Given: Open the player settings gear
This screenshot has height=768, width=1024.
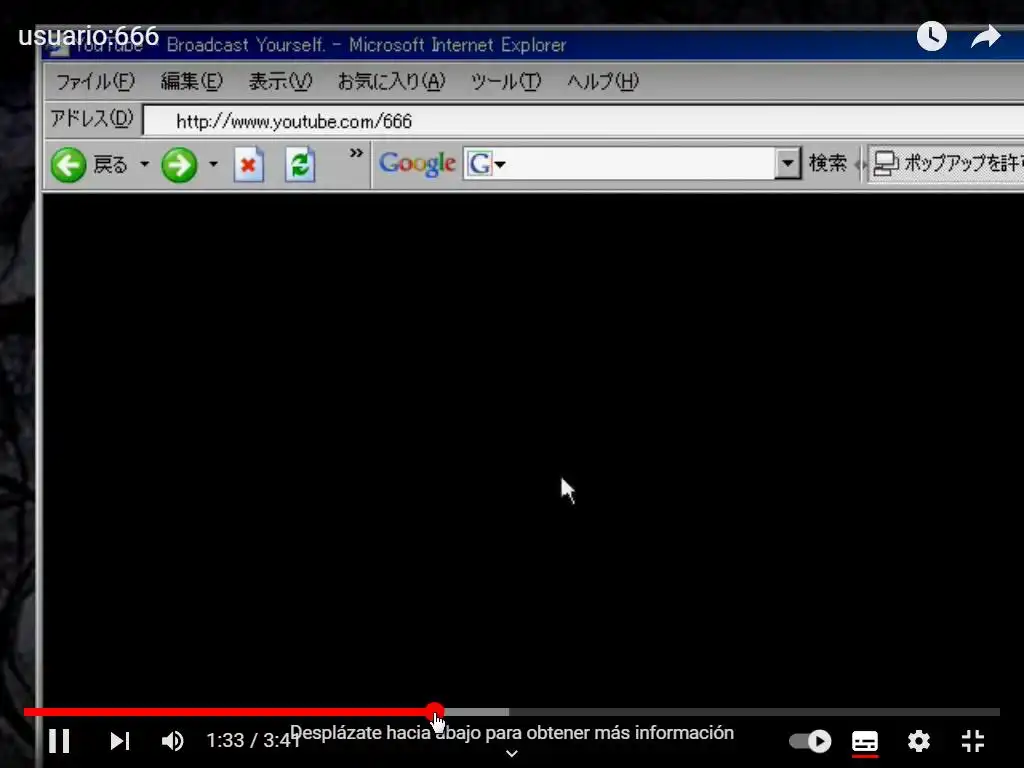Looking at the screenshot, I should click(919, 741).
